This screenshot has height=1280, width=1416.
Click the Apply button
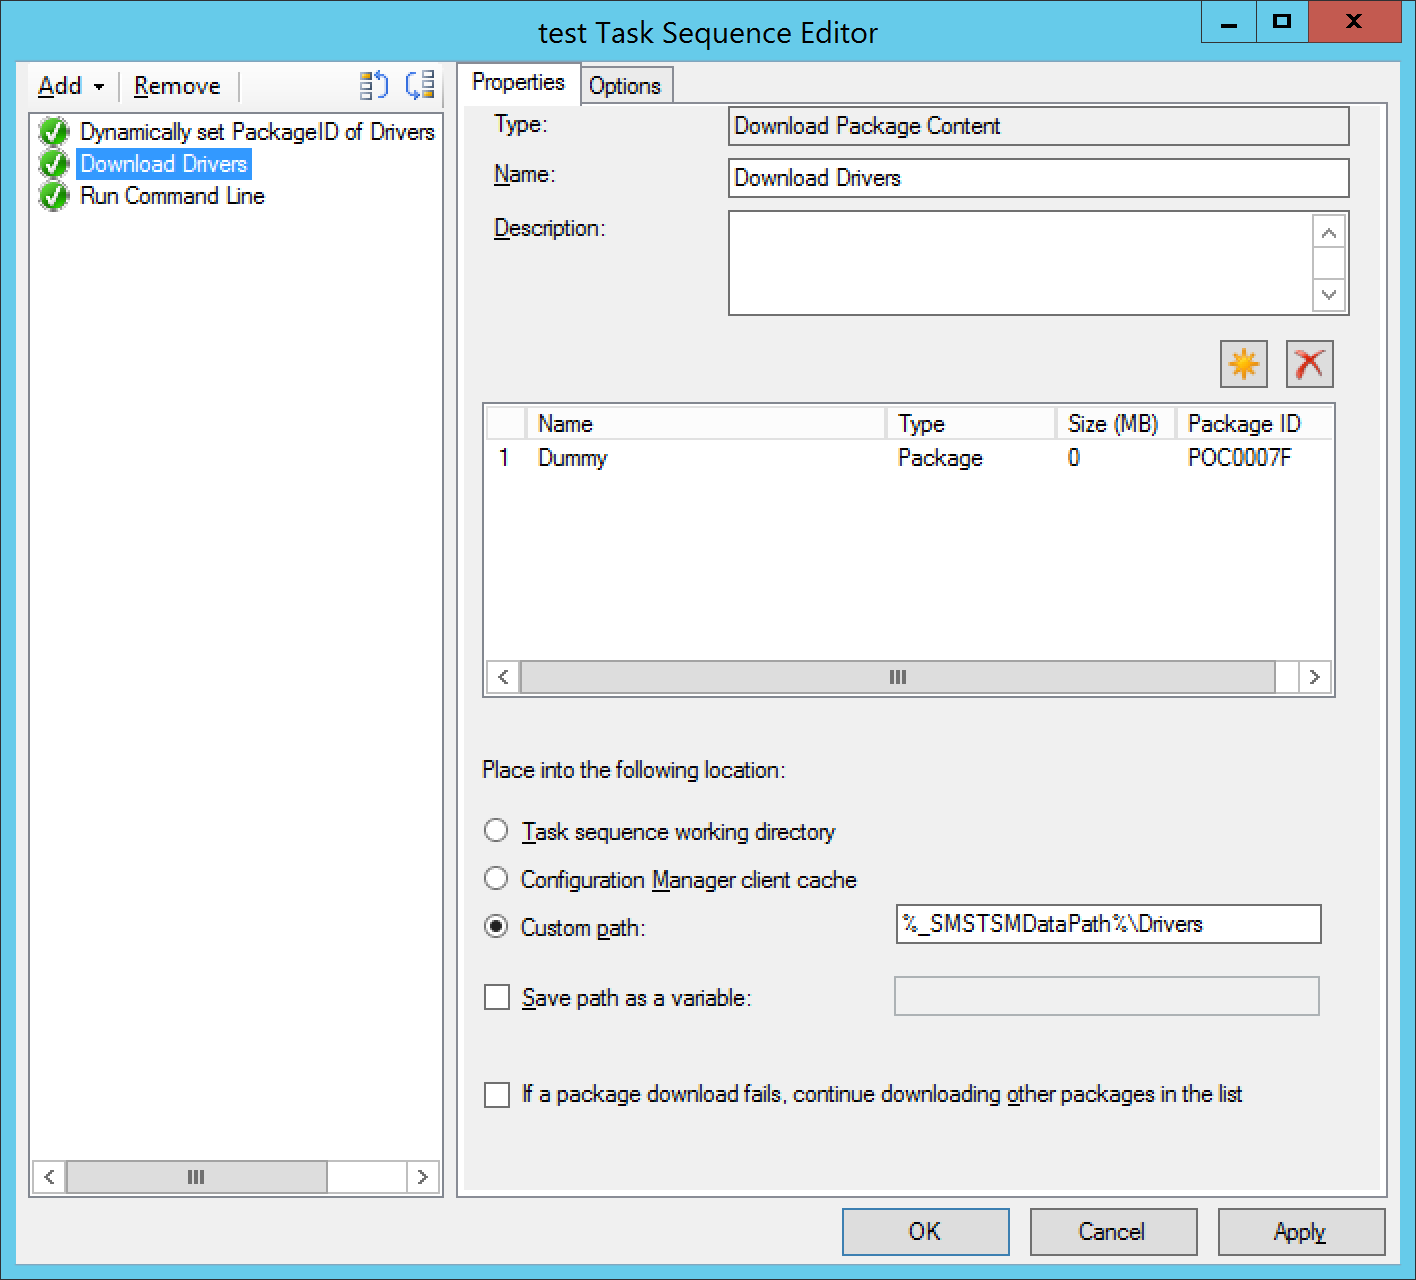point(1301,1231)
